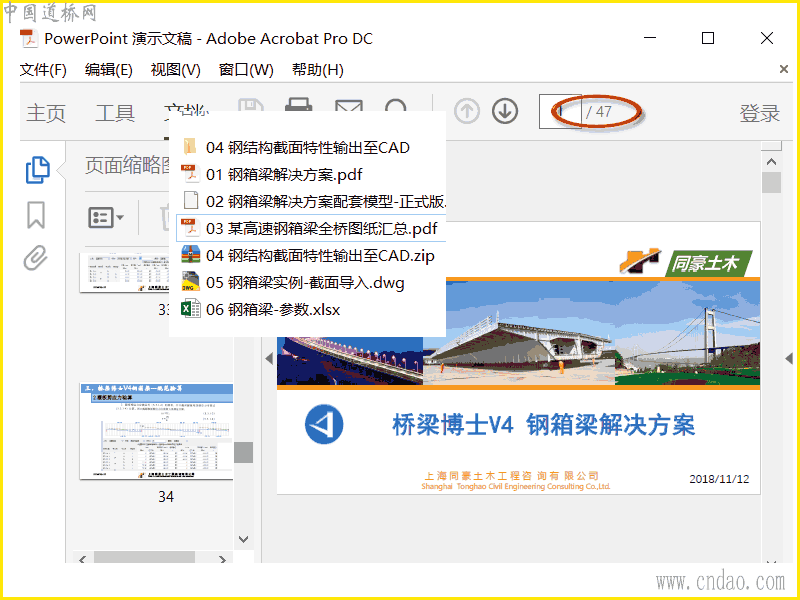Open the 帮助(H) menu
Image resolution: width=800 pixels, height=600 pixels.
click(317, 70)
